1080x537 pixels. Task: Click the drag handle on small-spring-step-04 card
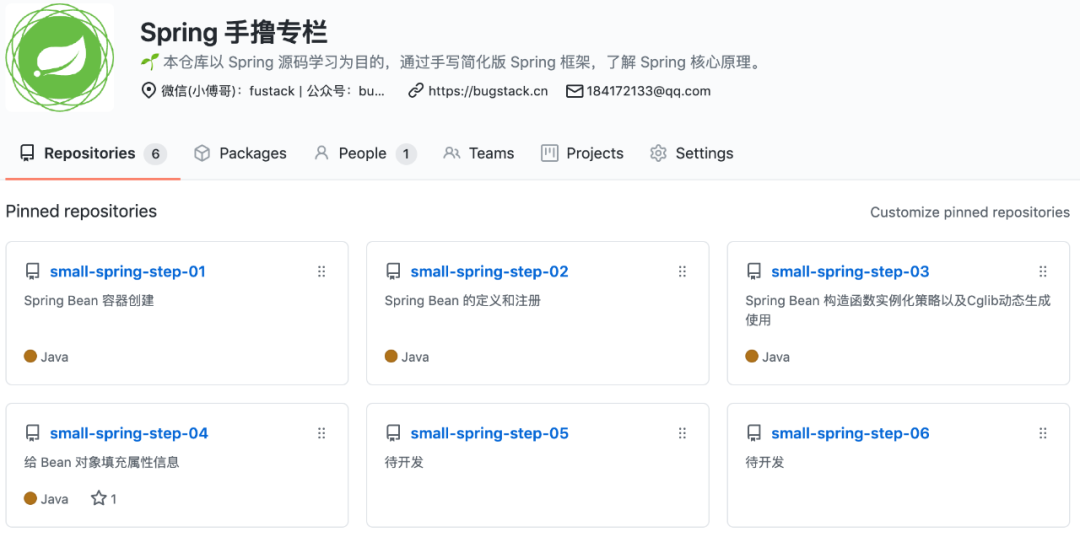(x=322, y=434)
